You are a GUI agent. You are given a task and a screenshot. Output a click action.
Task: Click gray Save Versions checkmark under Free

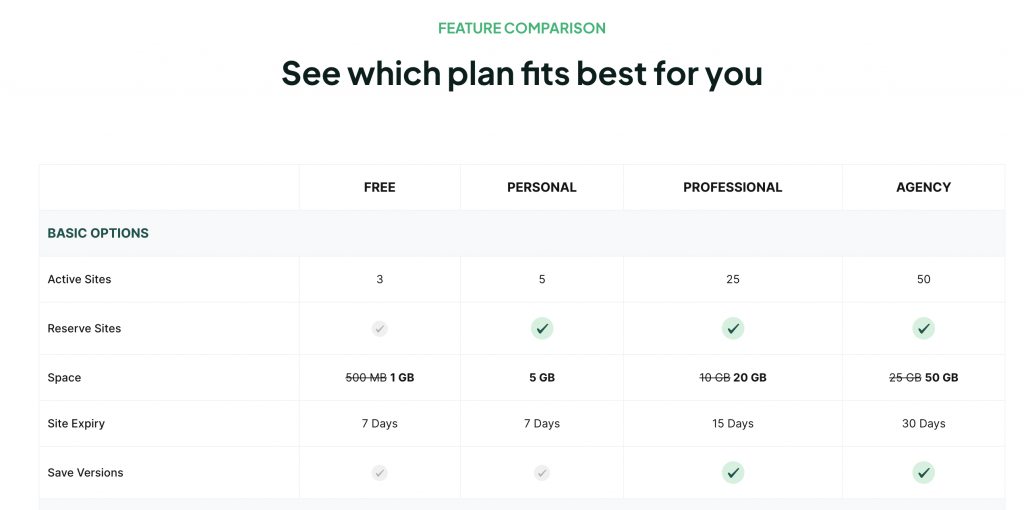click(x=379, y=472)
